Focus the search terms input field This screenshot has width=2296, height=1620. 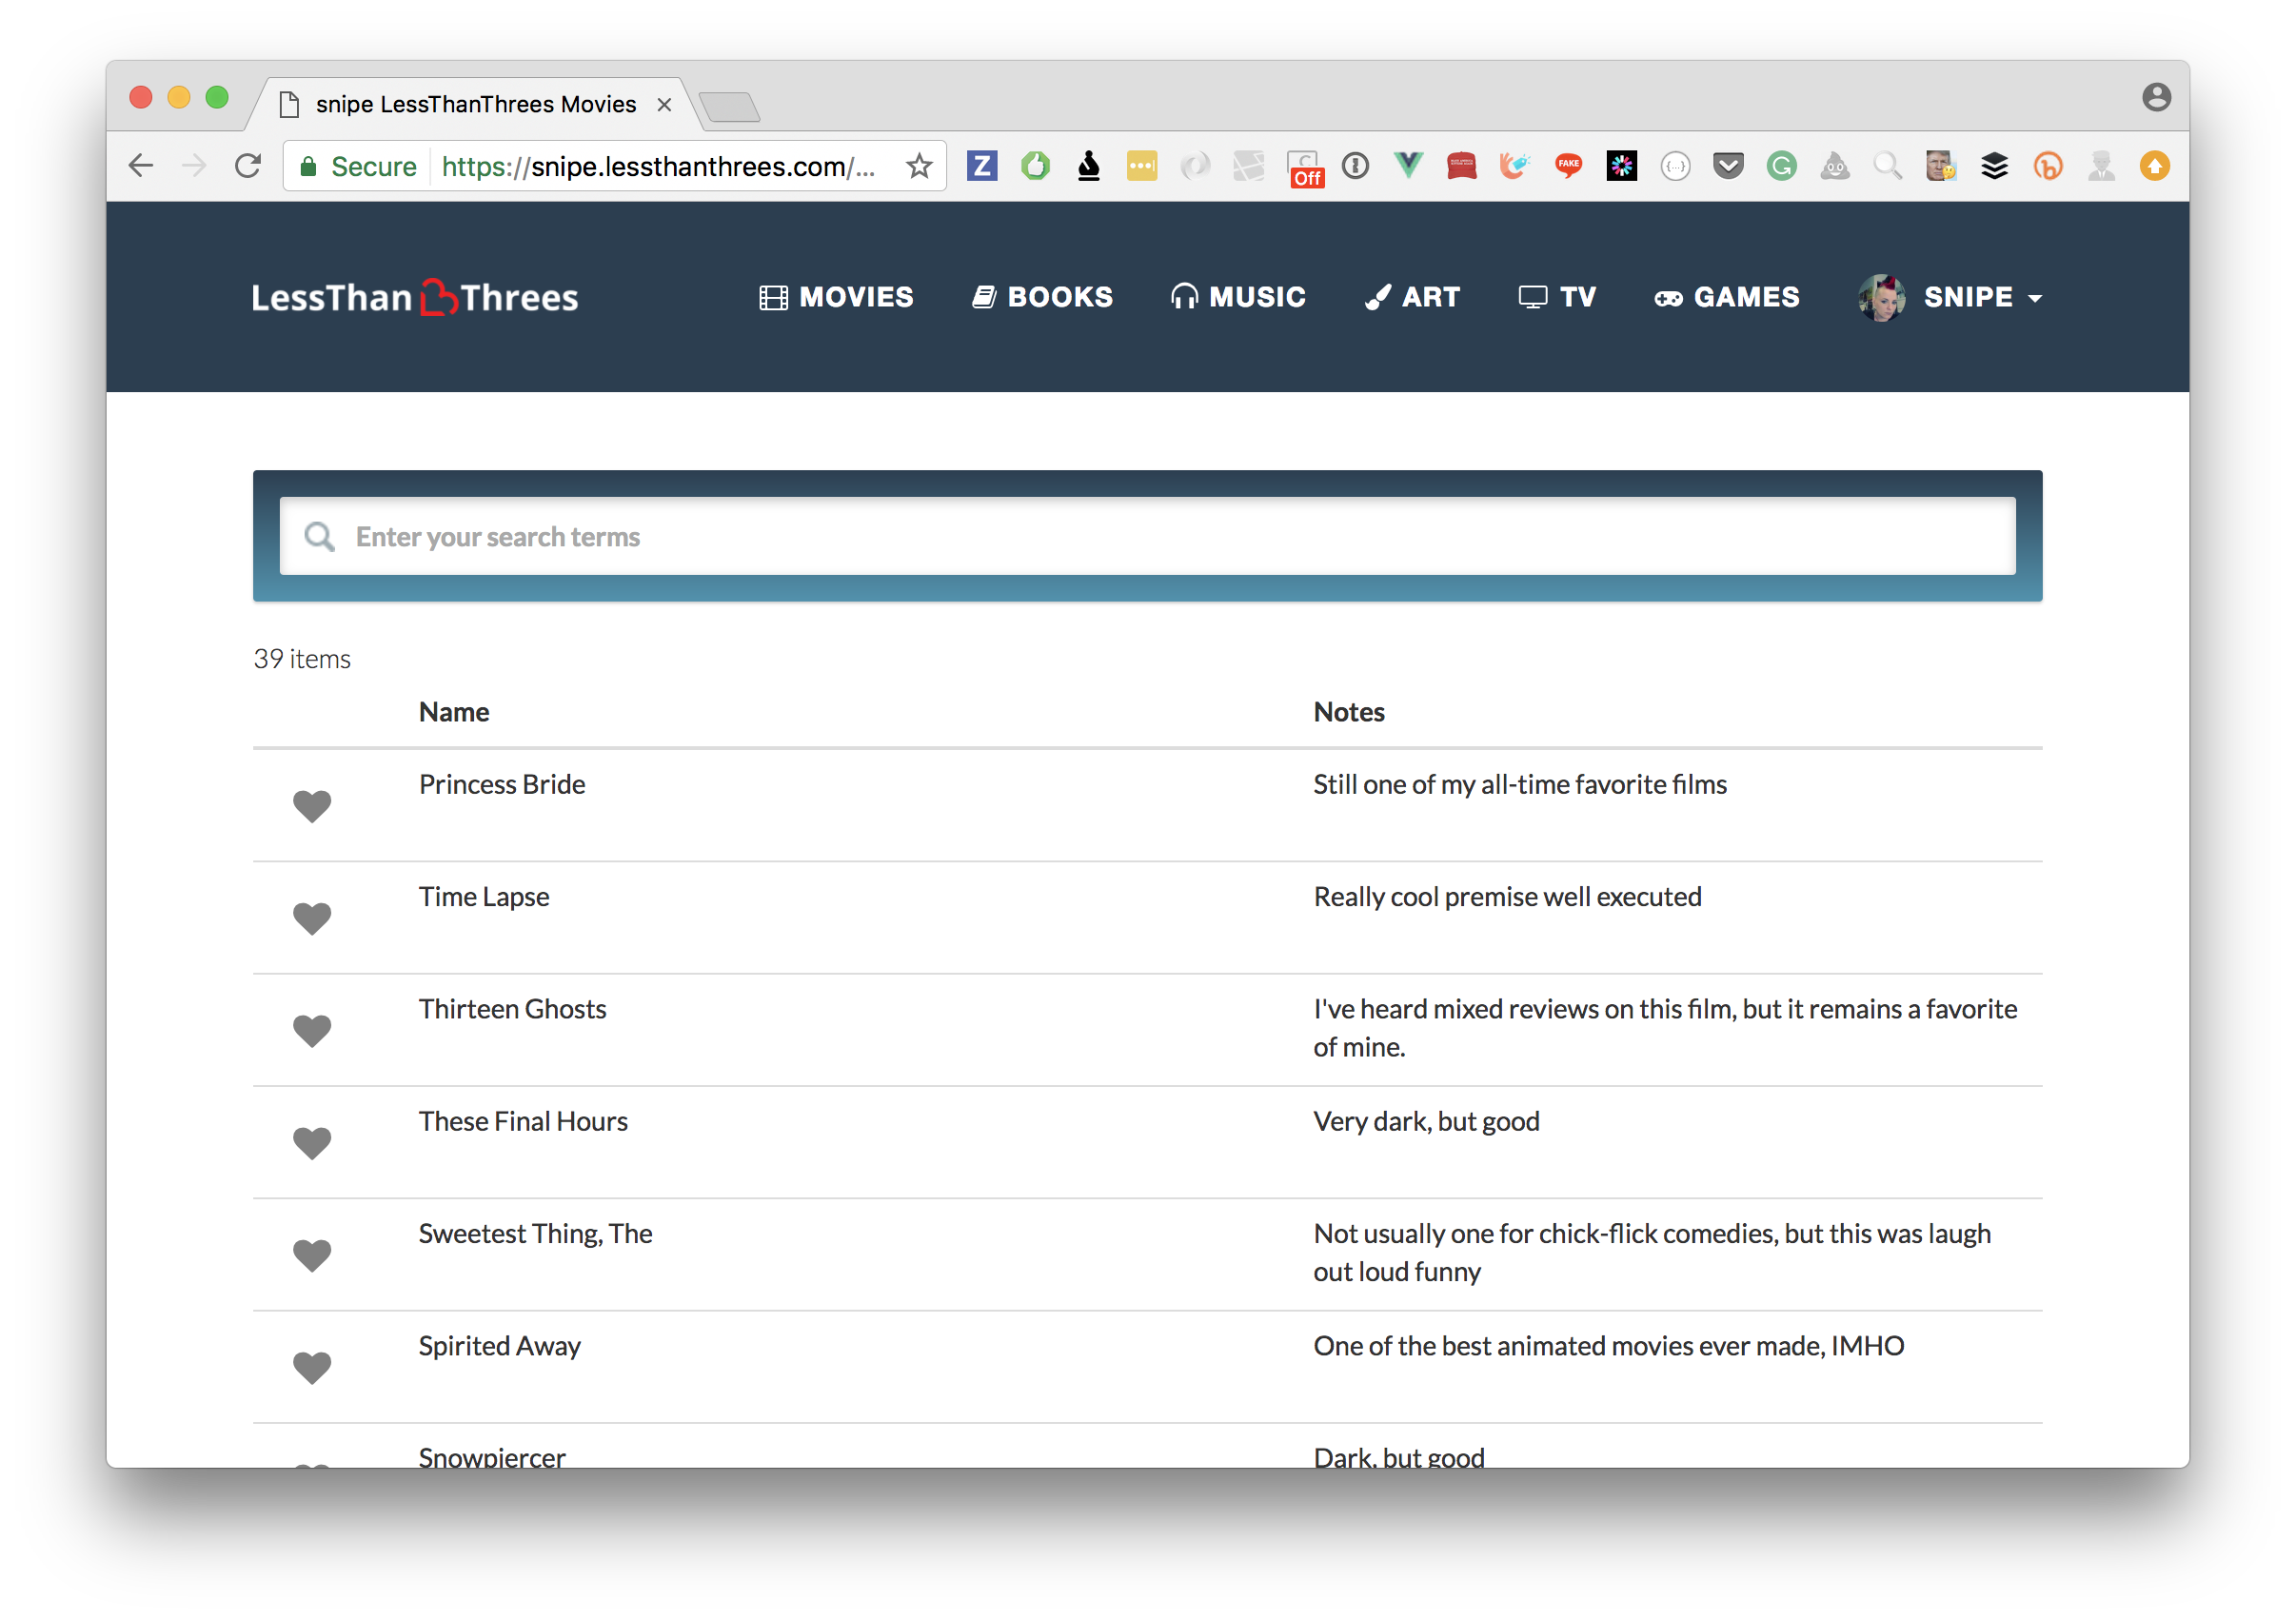(1147, 537)
